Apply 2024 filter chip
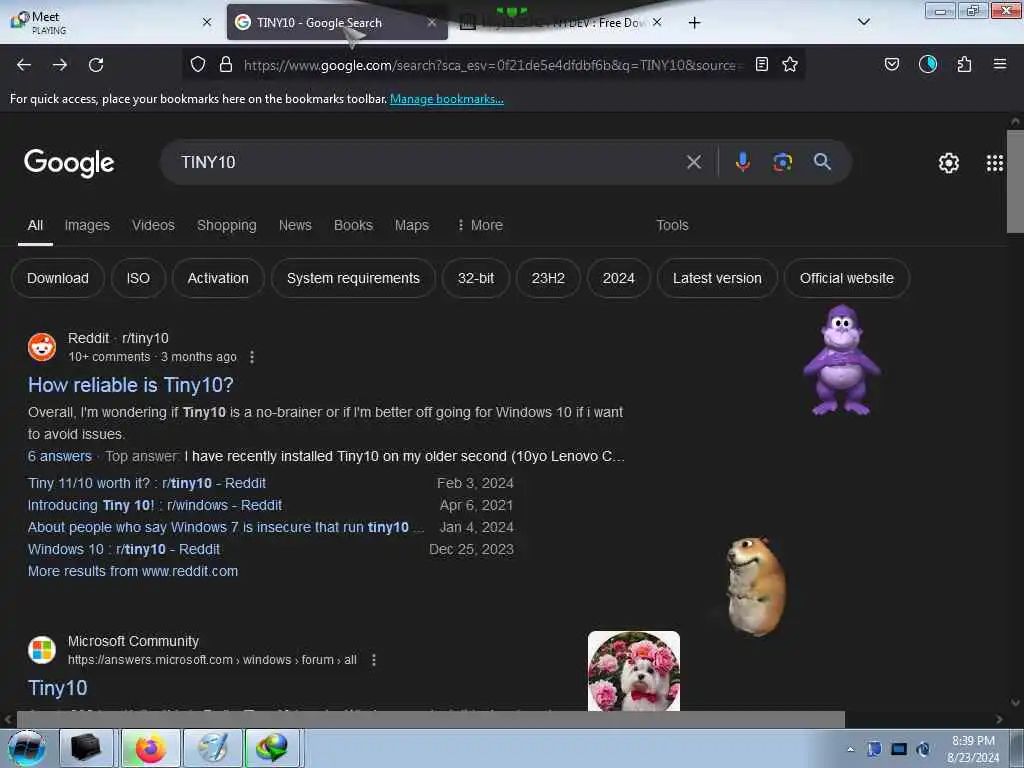This screenshot has height=768, width=1024. 619,278
